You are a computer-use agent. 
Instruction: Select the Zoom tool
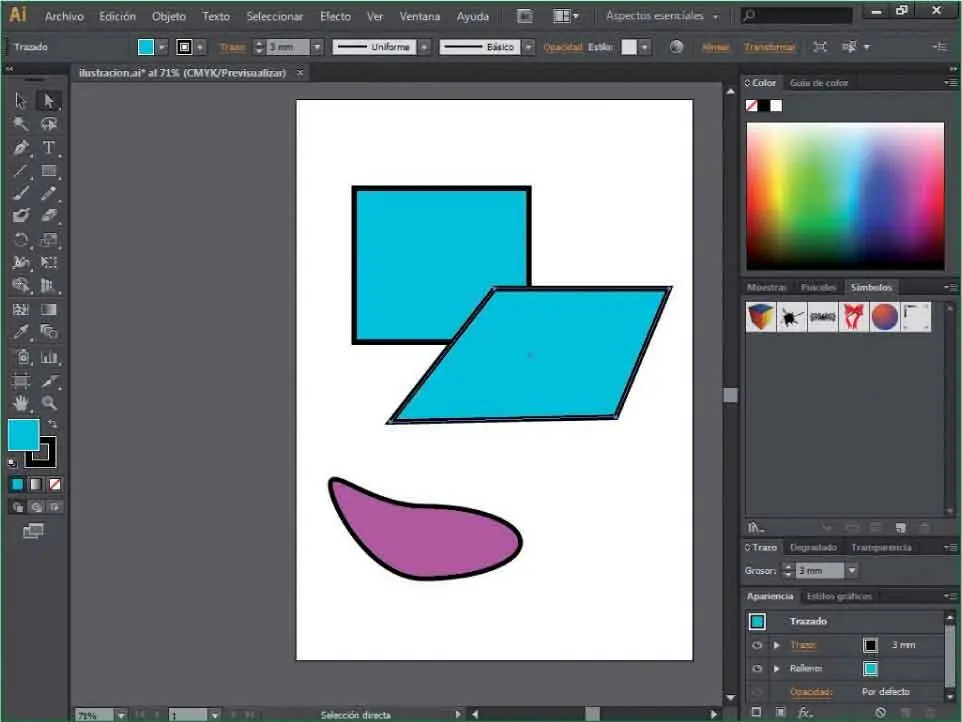tap(48, 403)
